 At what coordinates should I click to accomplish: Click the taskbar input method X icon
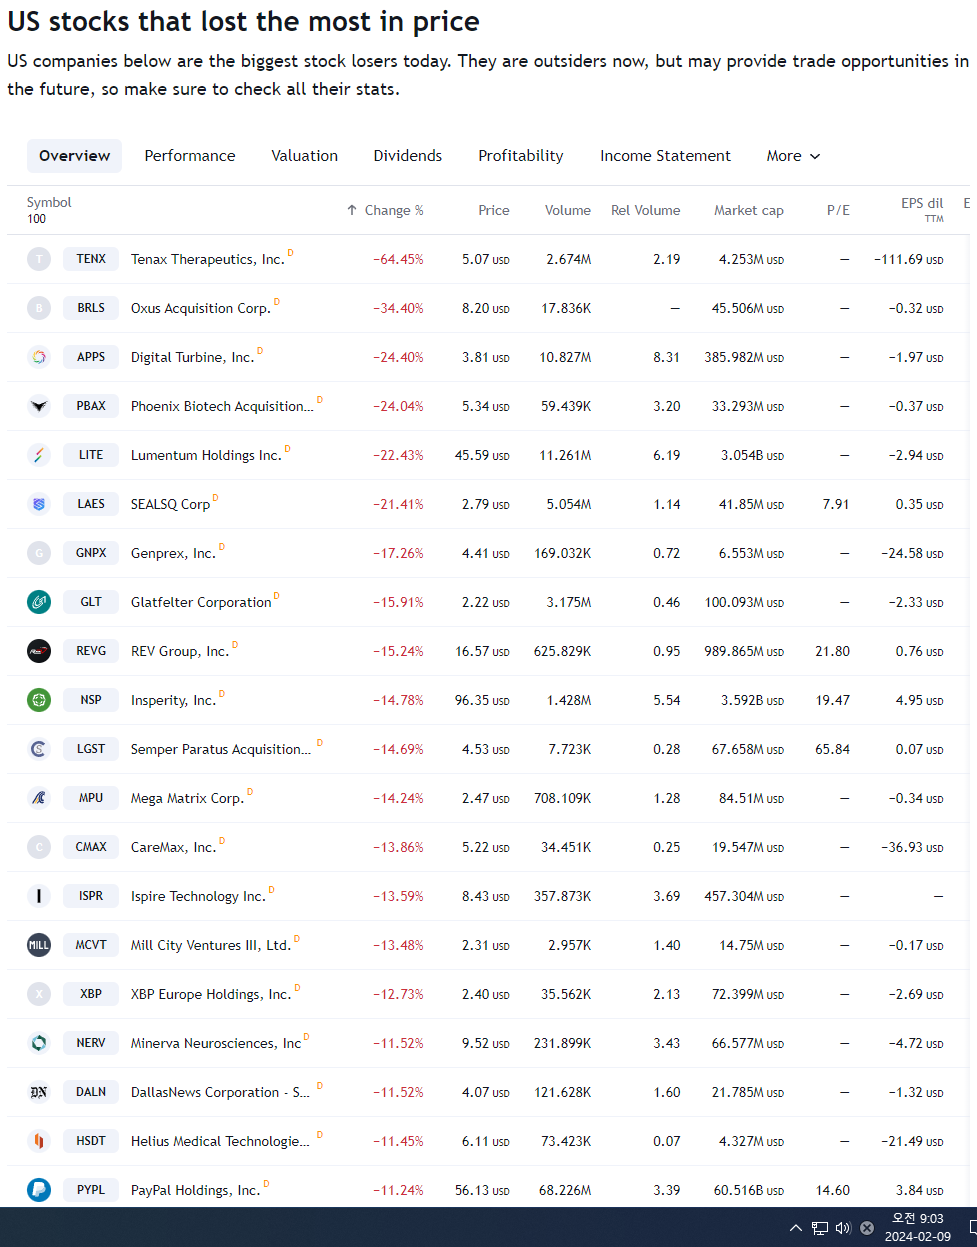867,1228
